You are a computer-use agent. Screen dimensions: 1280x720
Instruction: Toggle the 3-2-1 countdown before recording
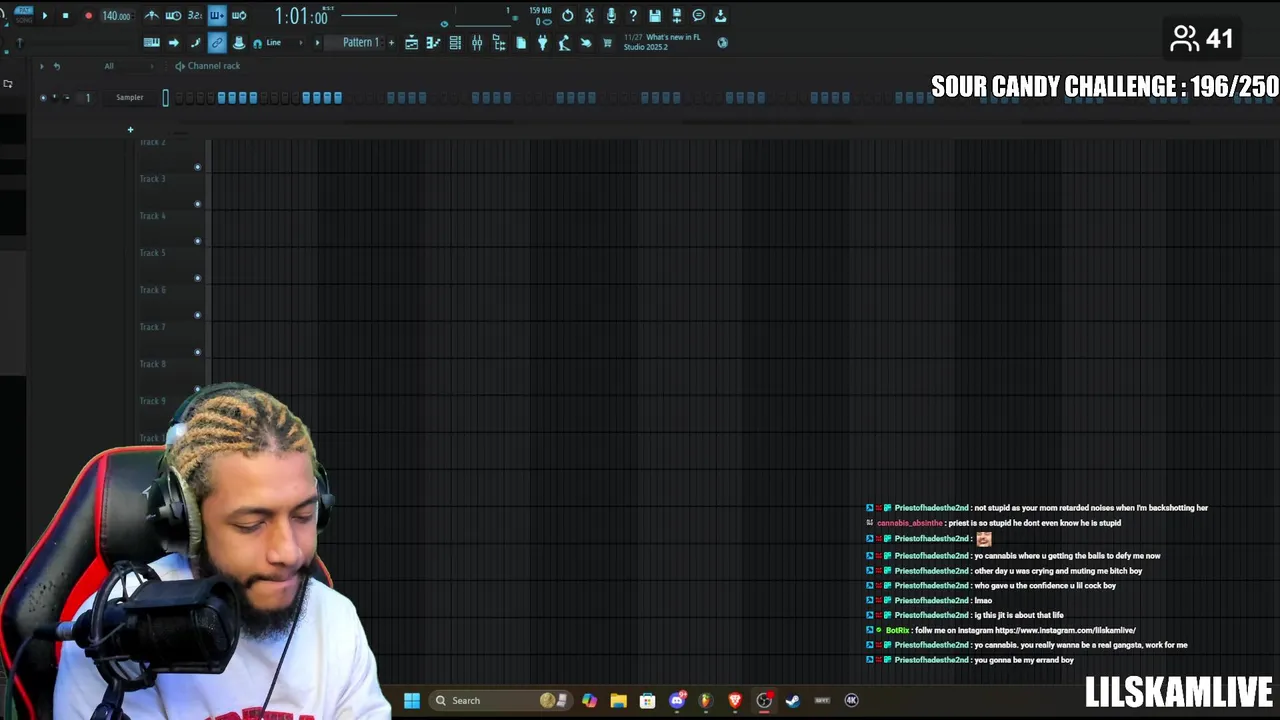click(195, 16)
